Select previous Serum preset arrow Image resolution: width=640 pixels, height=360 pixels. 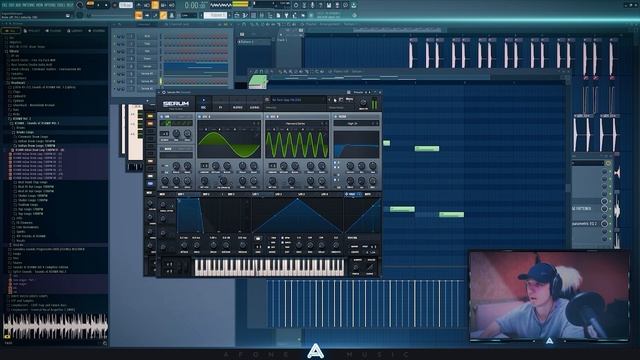pos(329,100)
